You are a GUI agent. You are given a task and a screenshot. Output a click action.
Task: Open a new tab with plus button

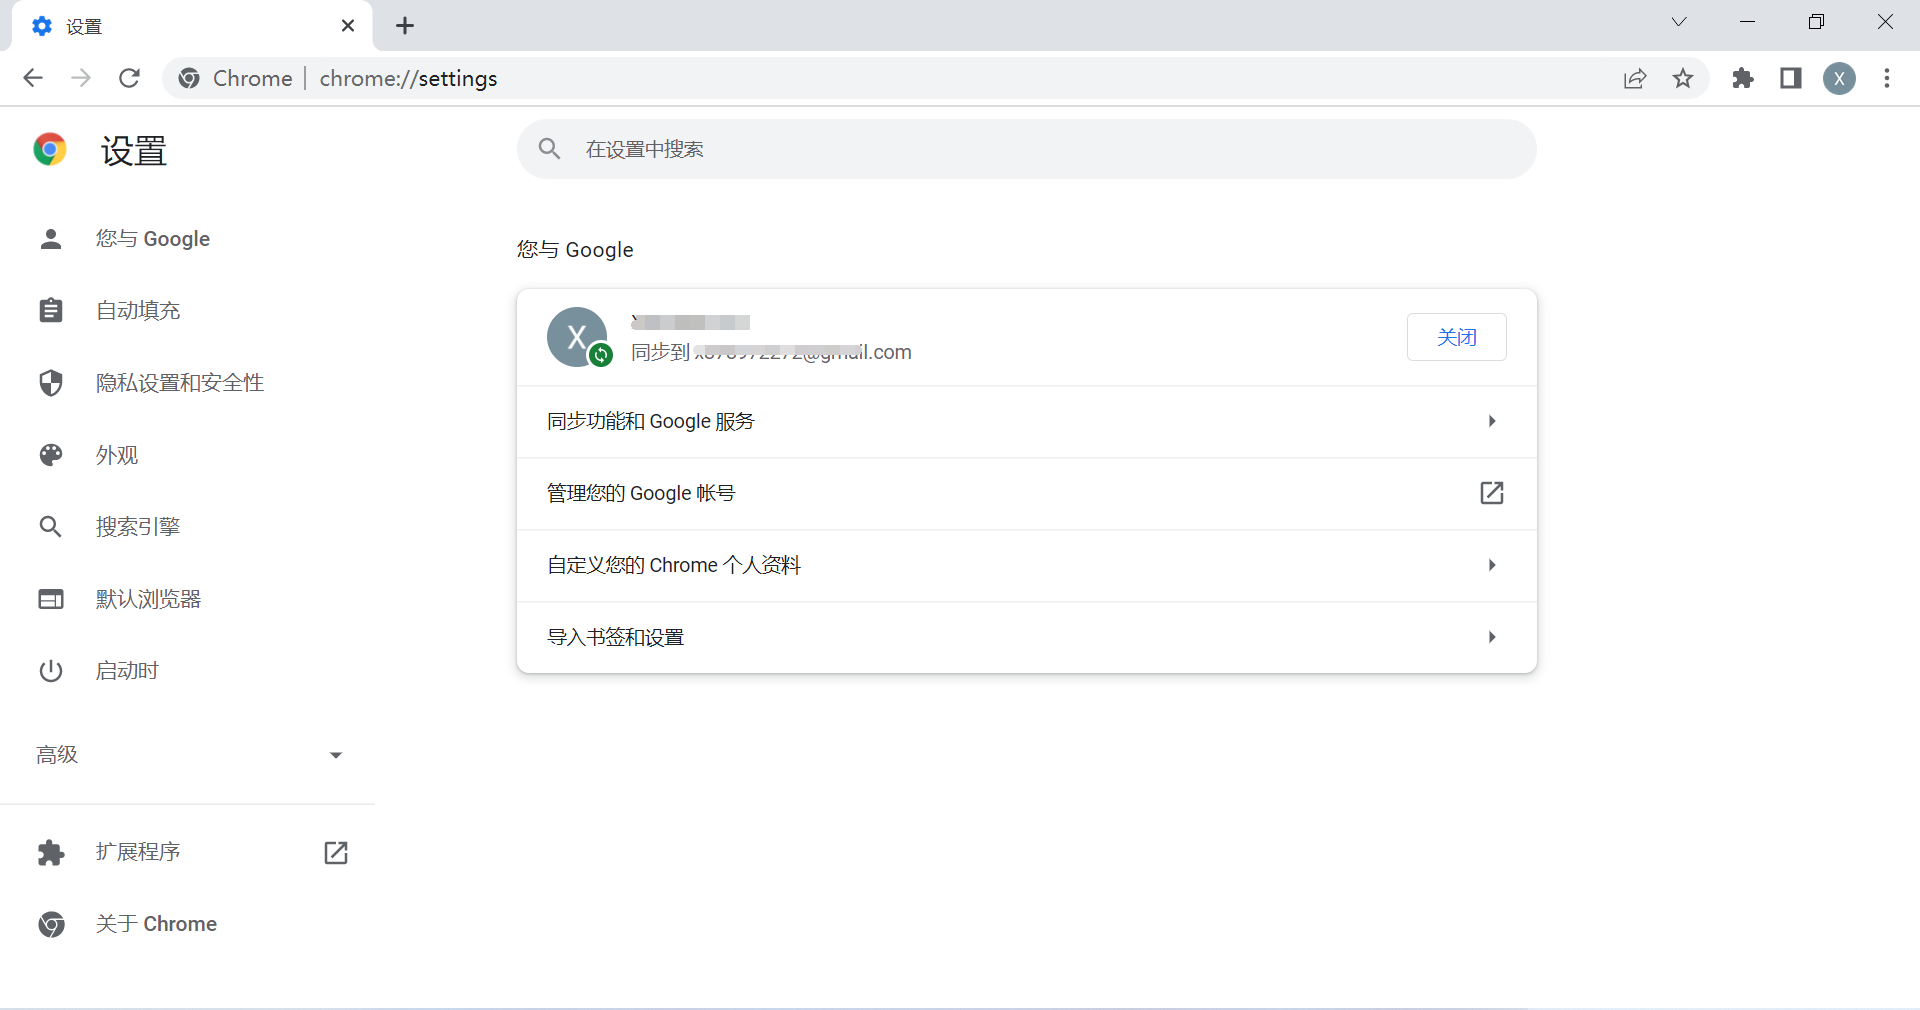(405, 26)
